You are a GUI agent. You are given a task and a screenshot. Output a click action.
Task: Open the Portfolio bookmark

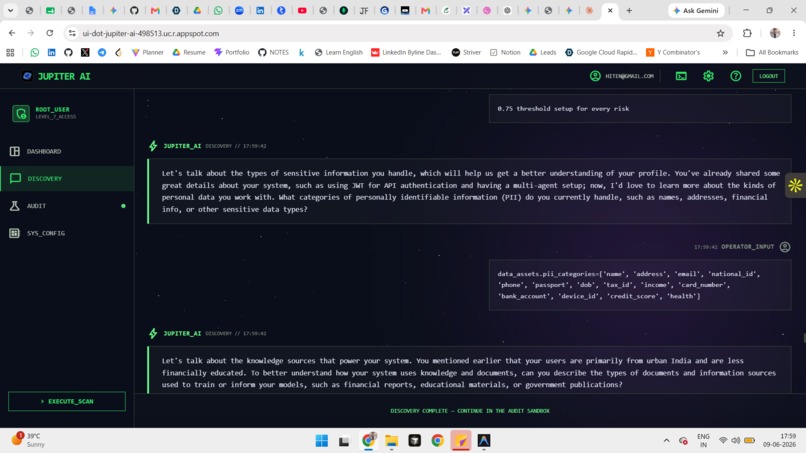231,52
